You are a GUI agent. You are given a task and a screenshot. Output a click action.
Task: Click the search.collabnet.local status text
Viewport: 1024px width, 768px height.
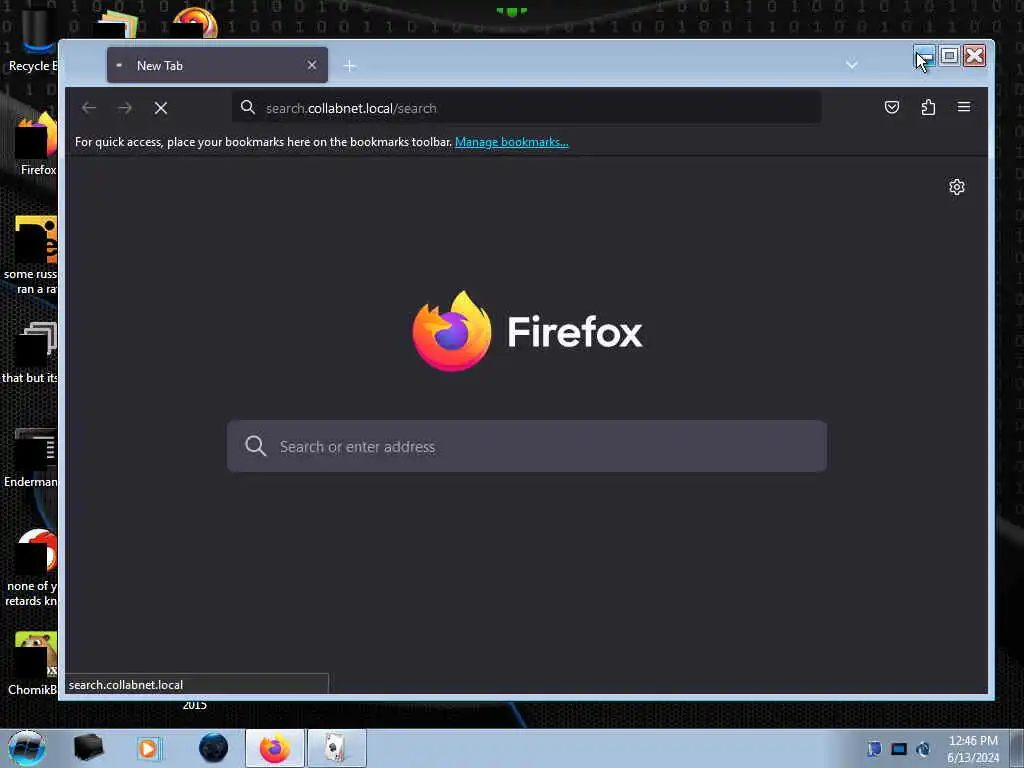[x=125, y=684]
